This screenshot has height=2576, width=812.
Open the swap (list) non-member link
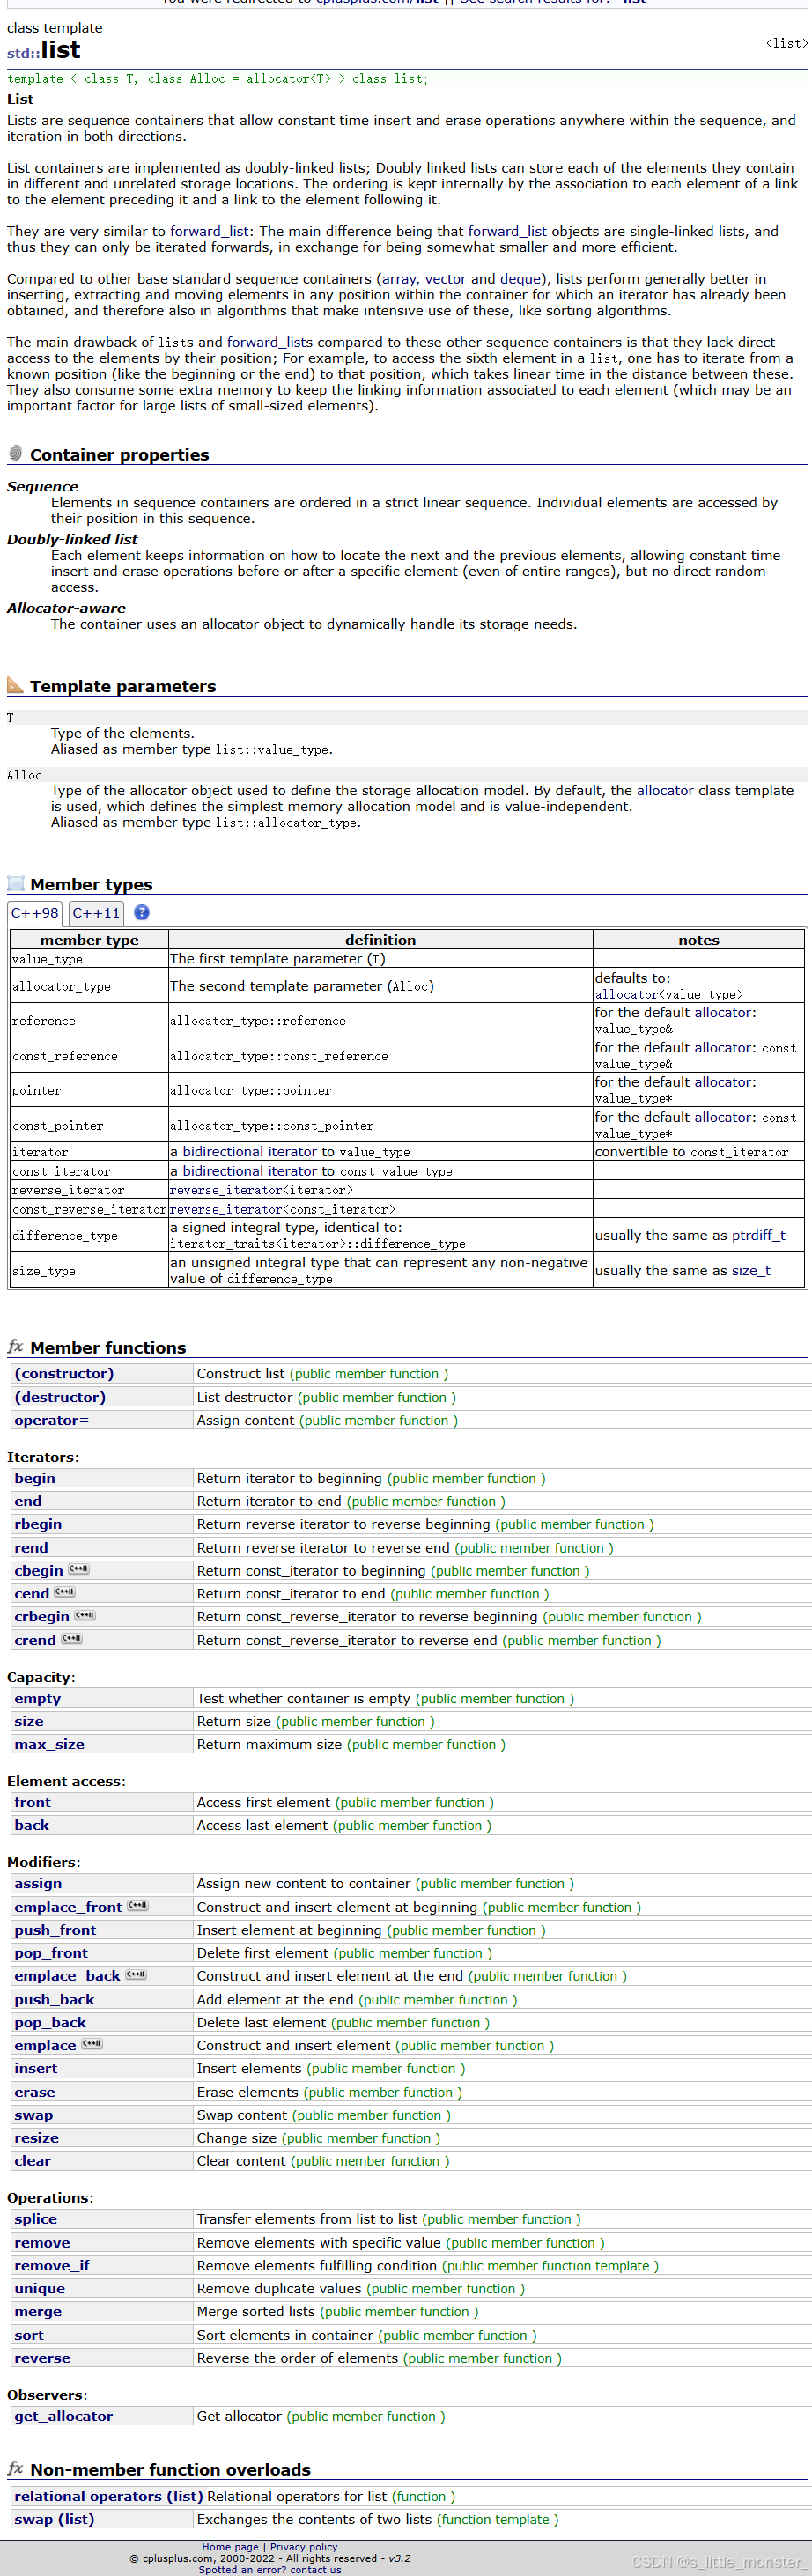(x=54, y=2519)
